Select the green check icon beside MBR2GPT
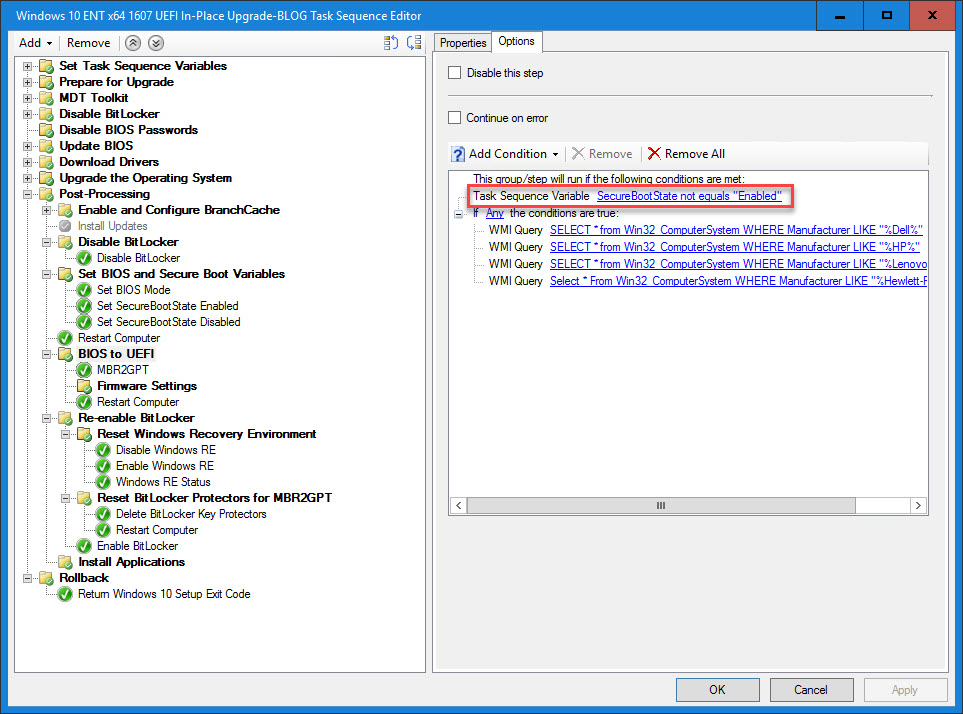This screenshot has height=714, width=963. click(x=84, y=370)
